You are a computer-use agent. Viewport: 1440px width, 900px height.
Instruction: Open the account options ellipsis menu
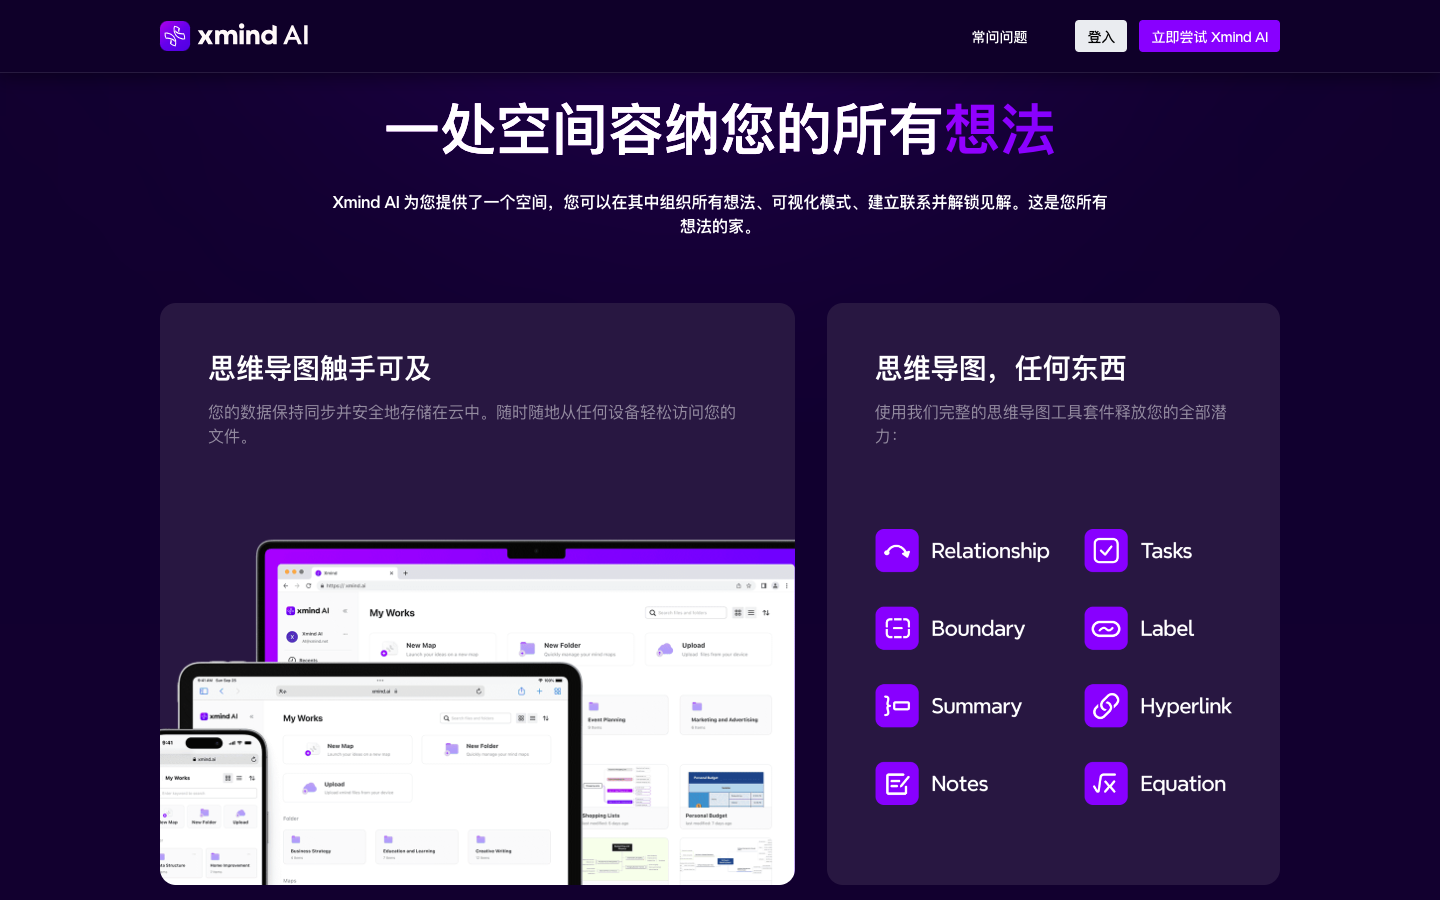pyautogui.click(x=345, y=634)
